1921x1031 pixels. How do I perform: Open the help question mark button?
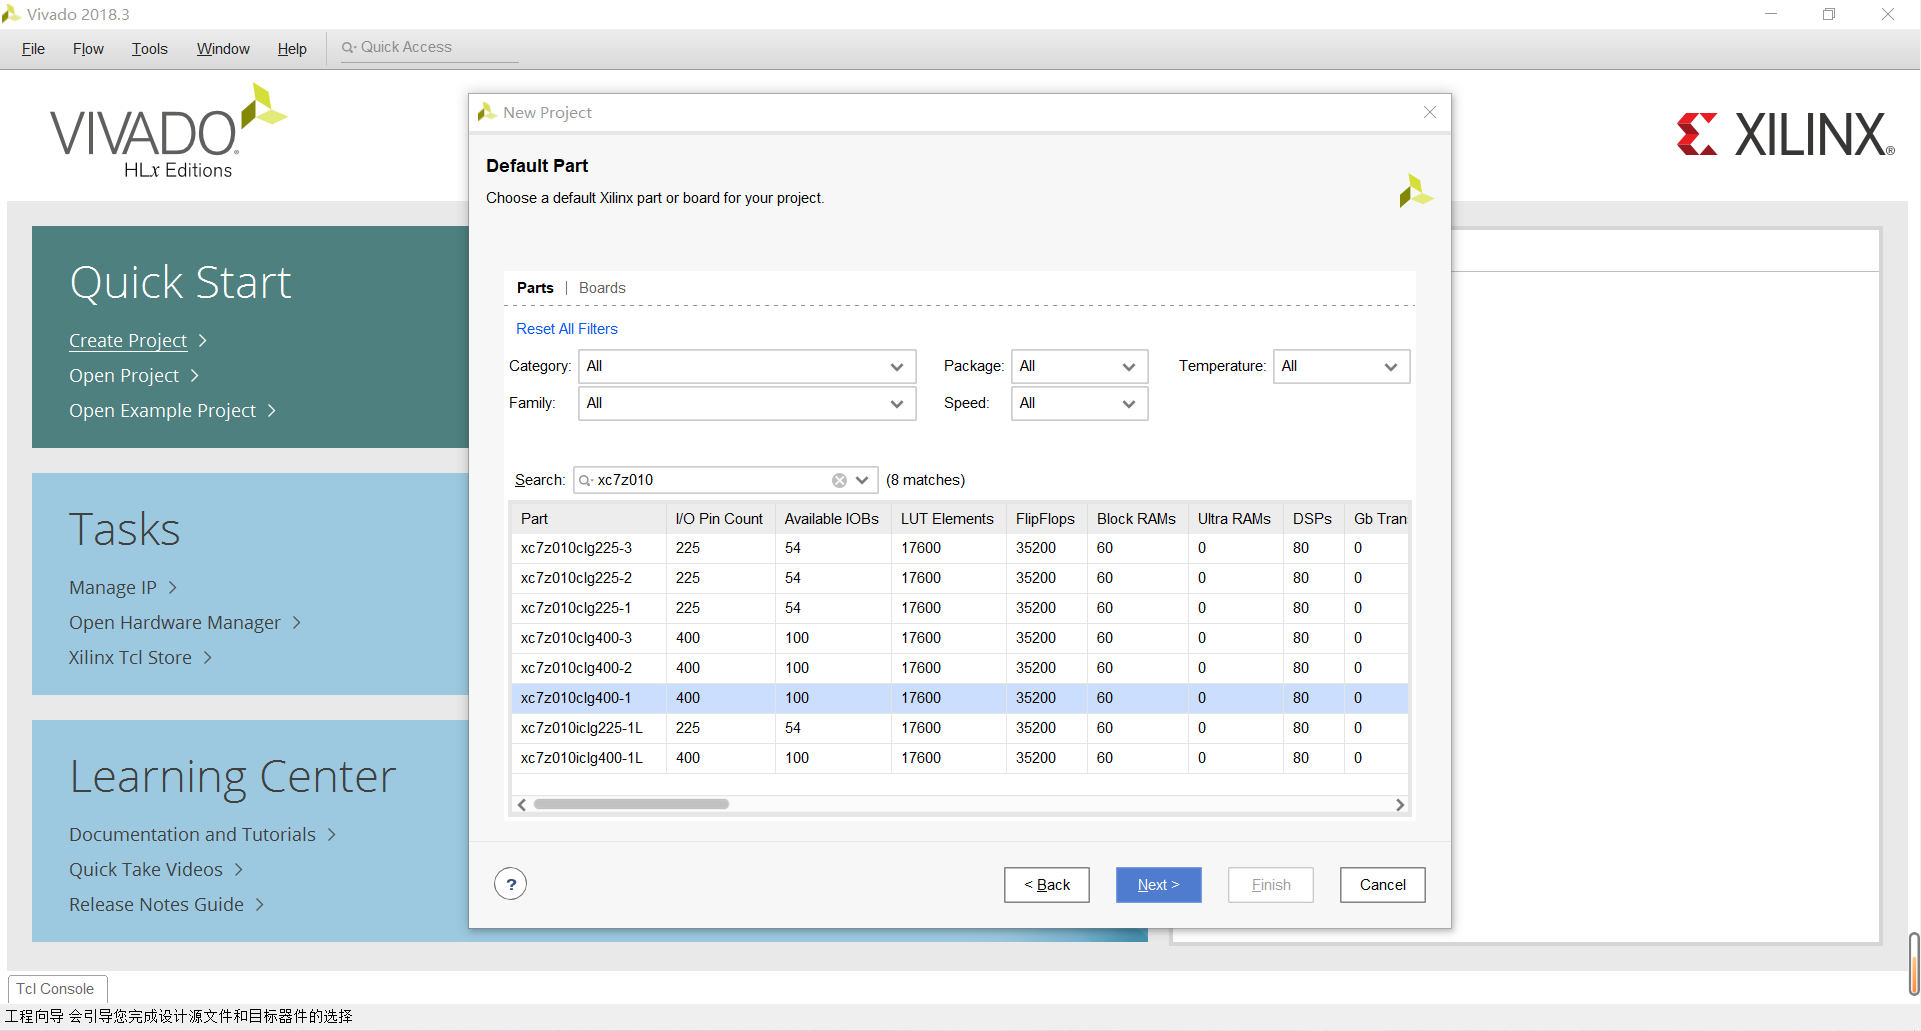coord(511,884)
